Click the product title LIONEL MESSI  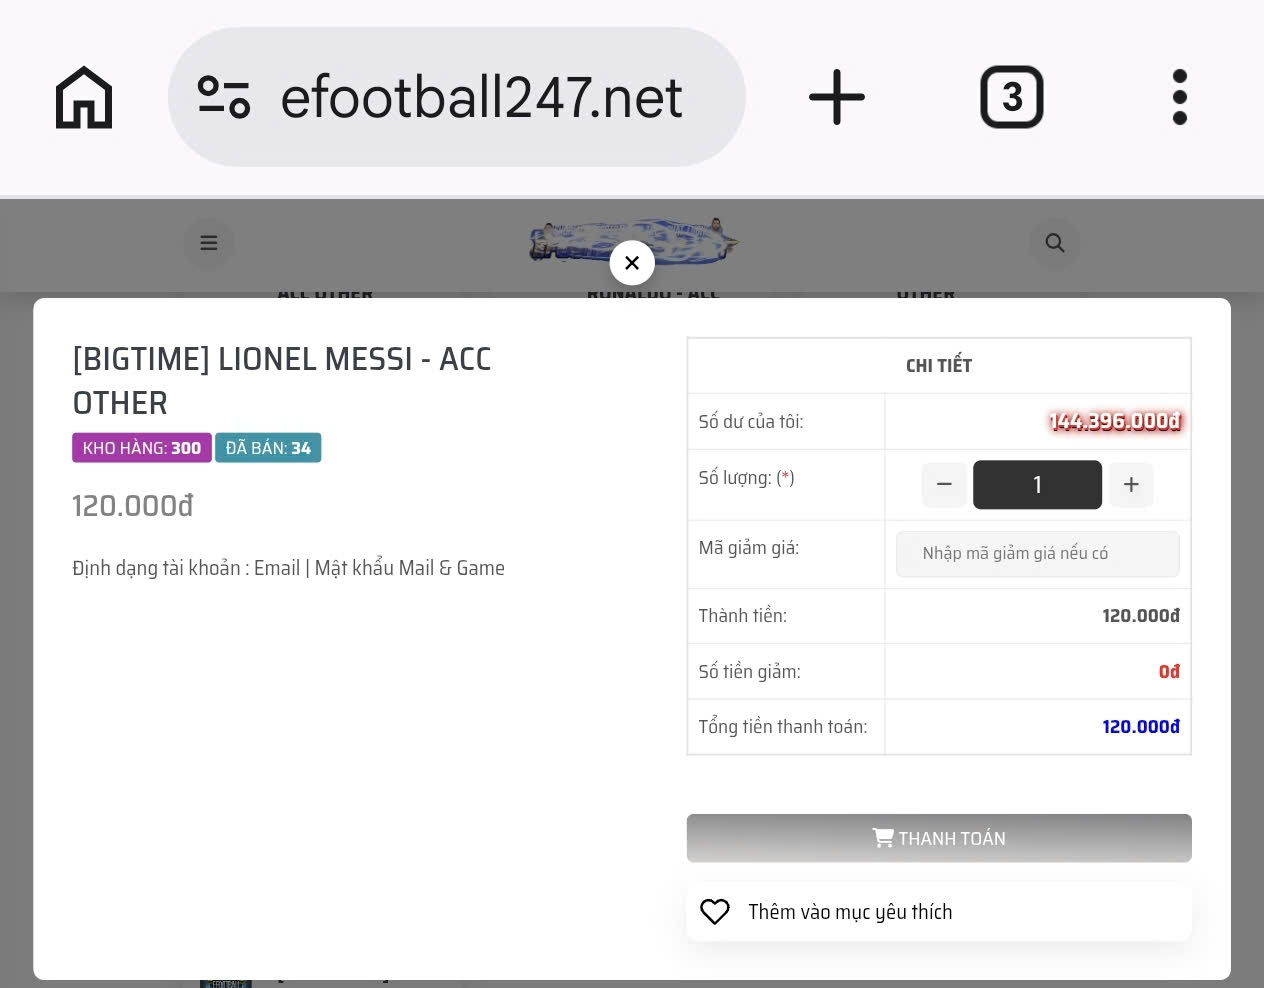[282, 380]
